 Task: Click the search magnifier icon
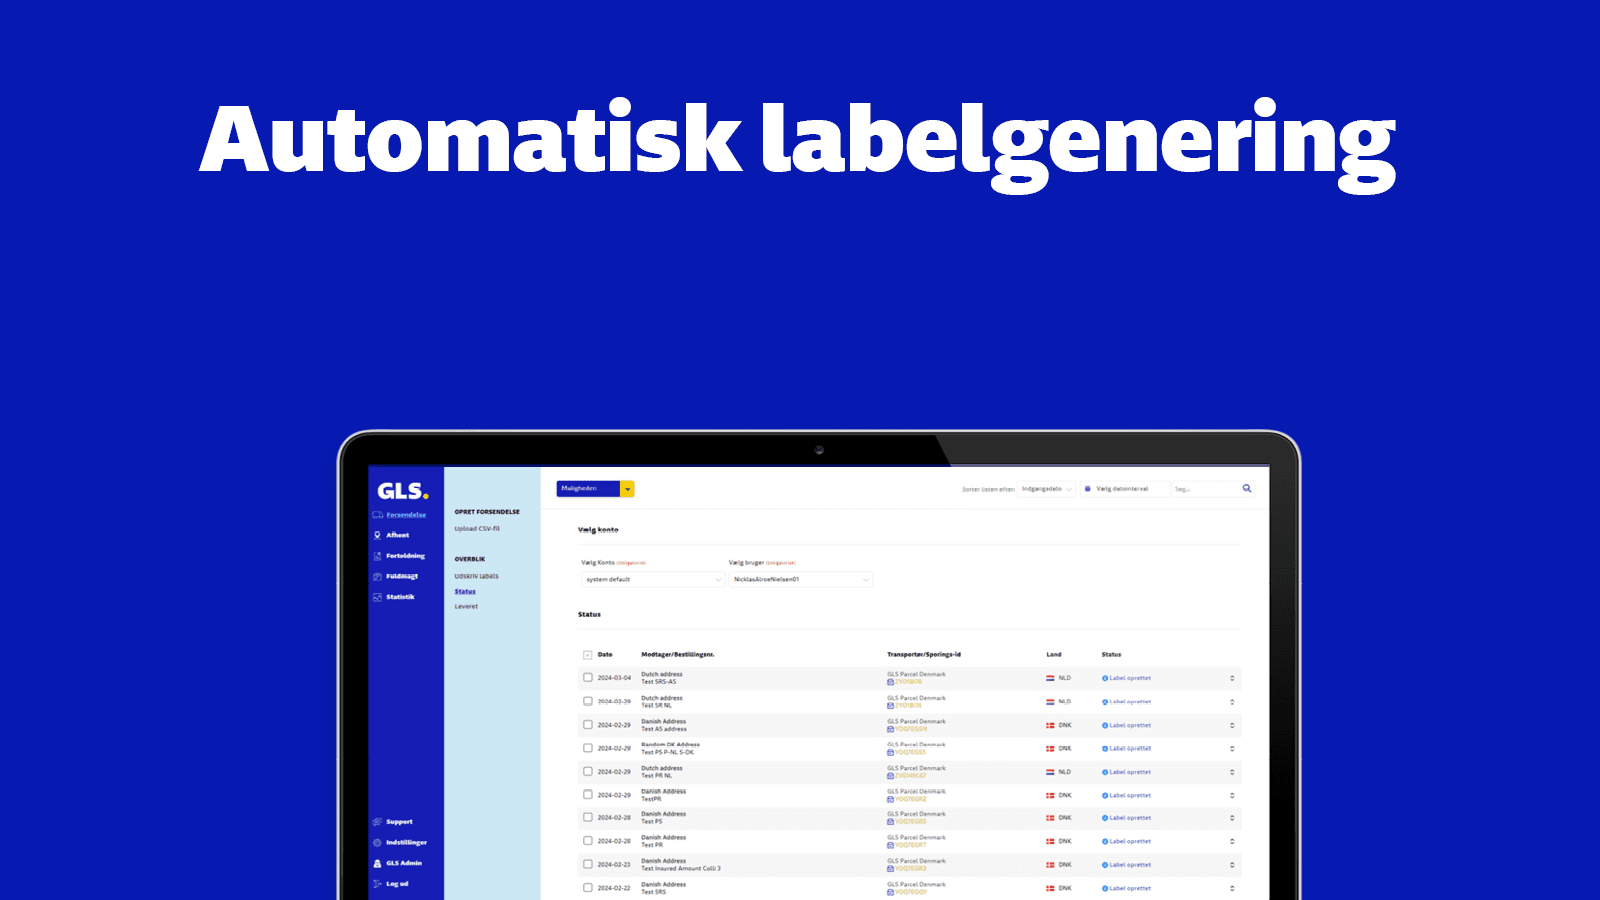1247,489
